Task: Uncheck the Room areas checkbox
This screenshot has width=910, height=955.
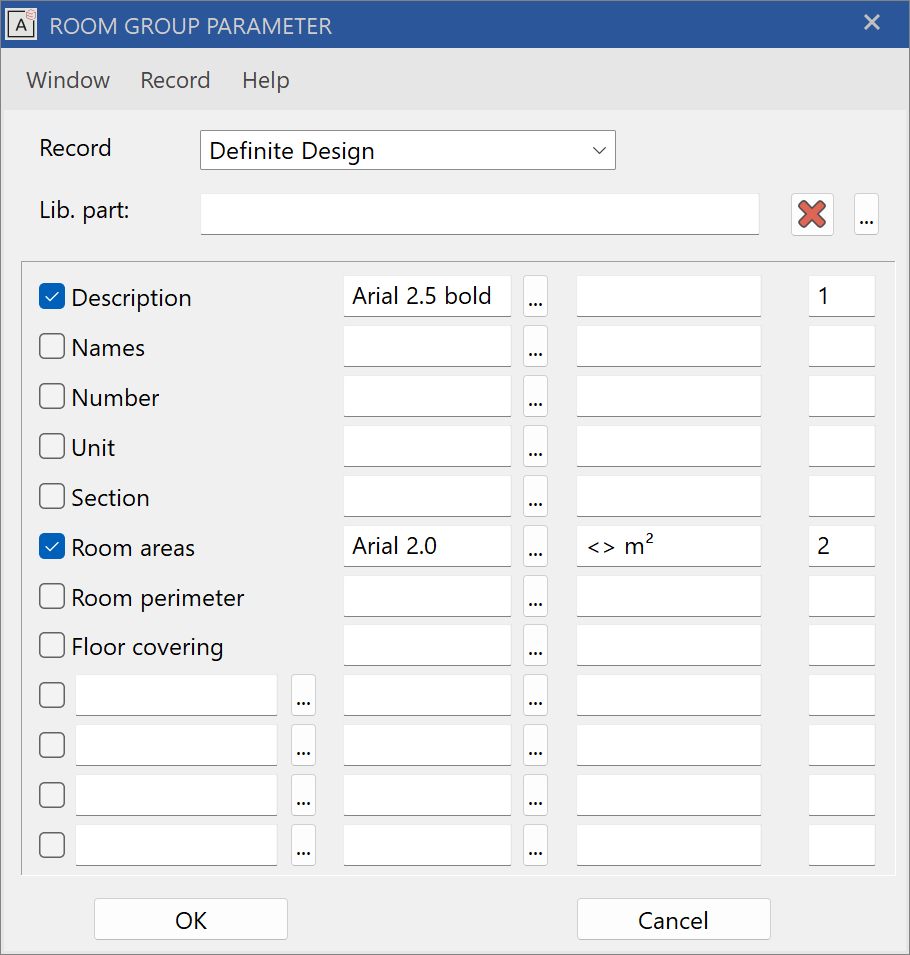Action: (x=52, y=546)
